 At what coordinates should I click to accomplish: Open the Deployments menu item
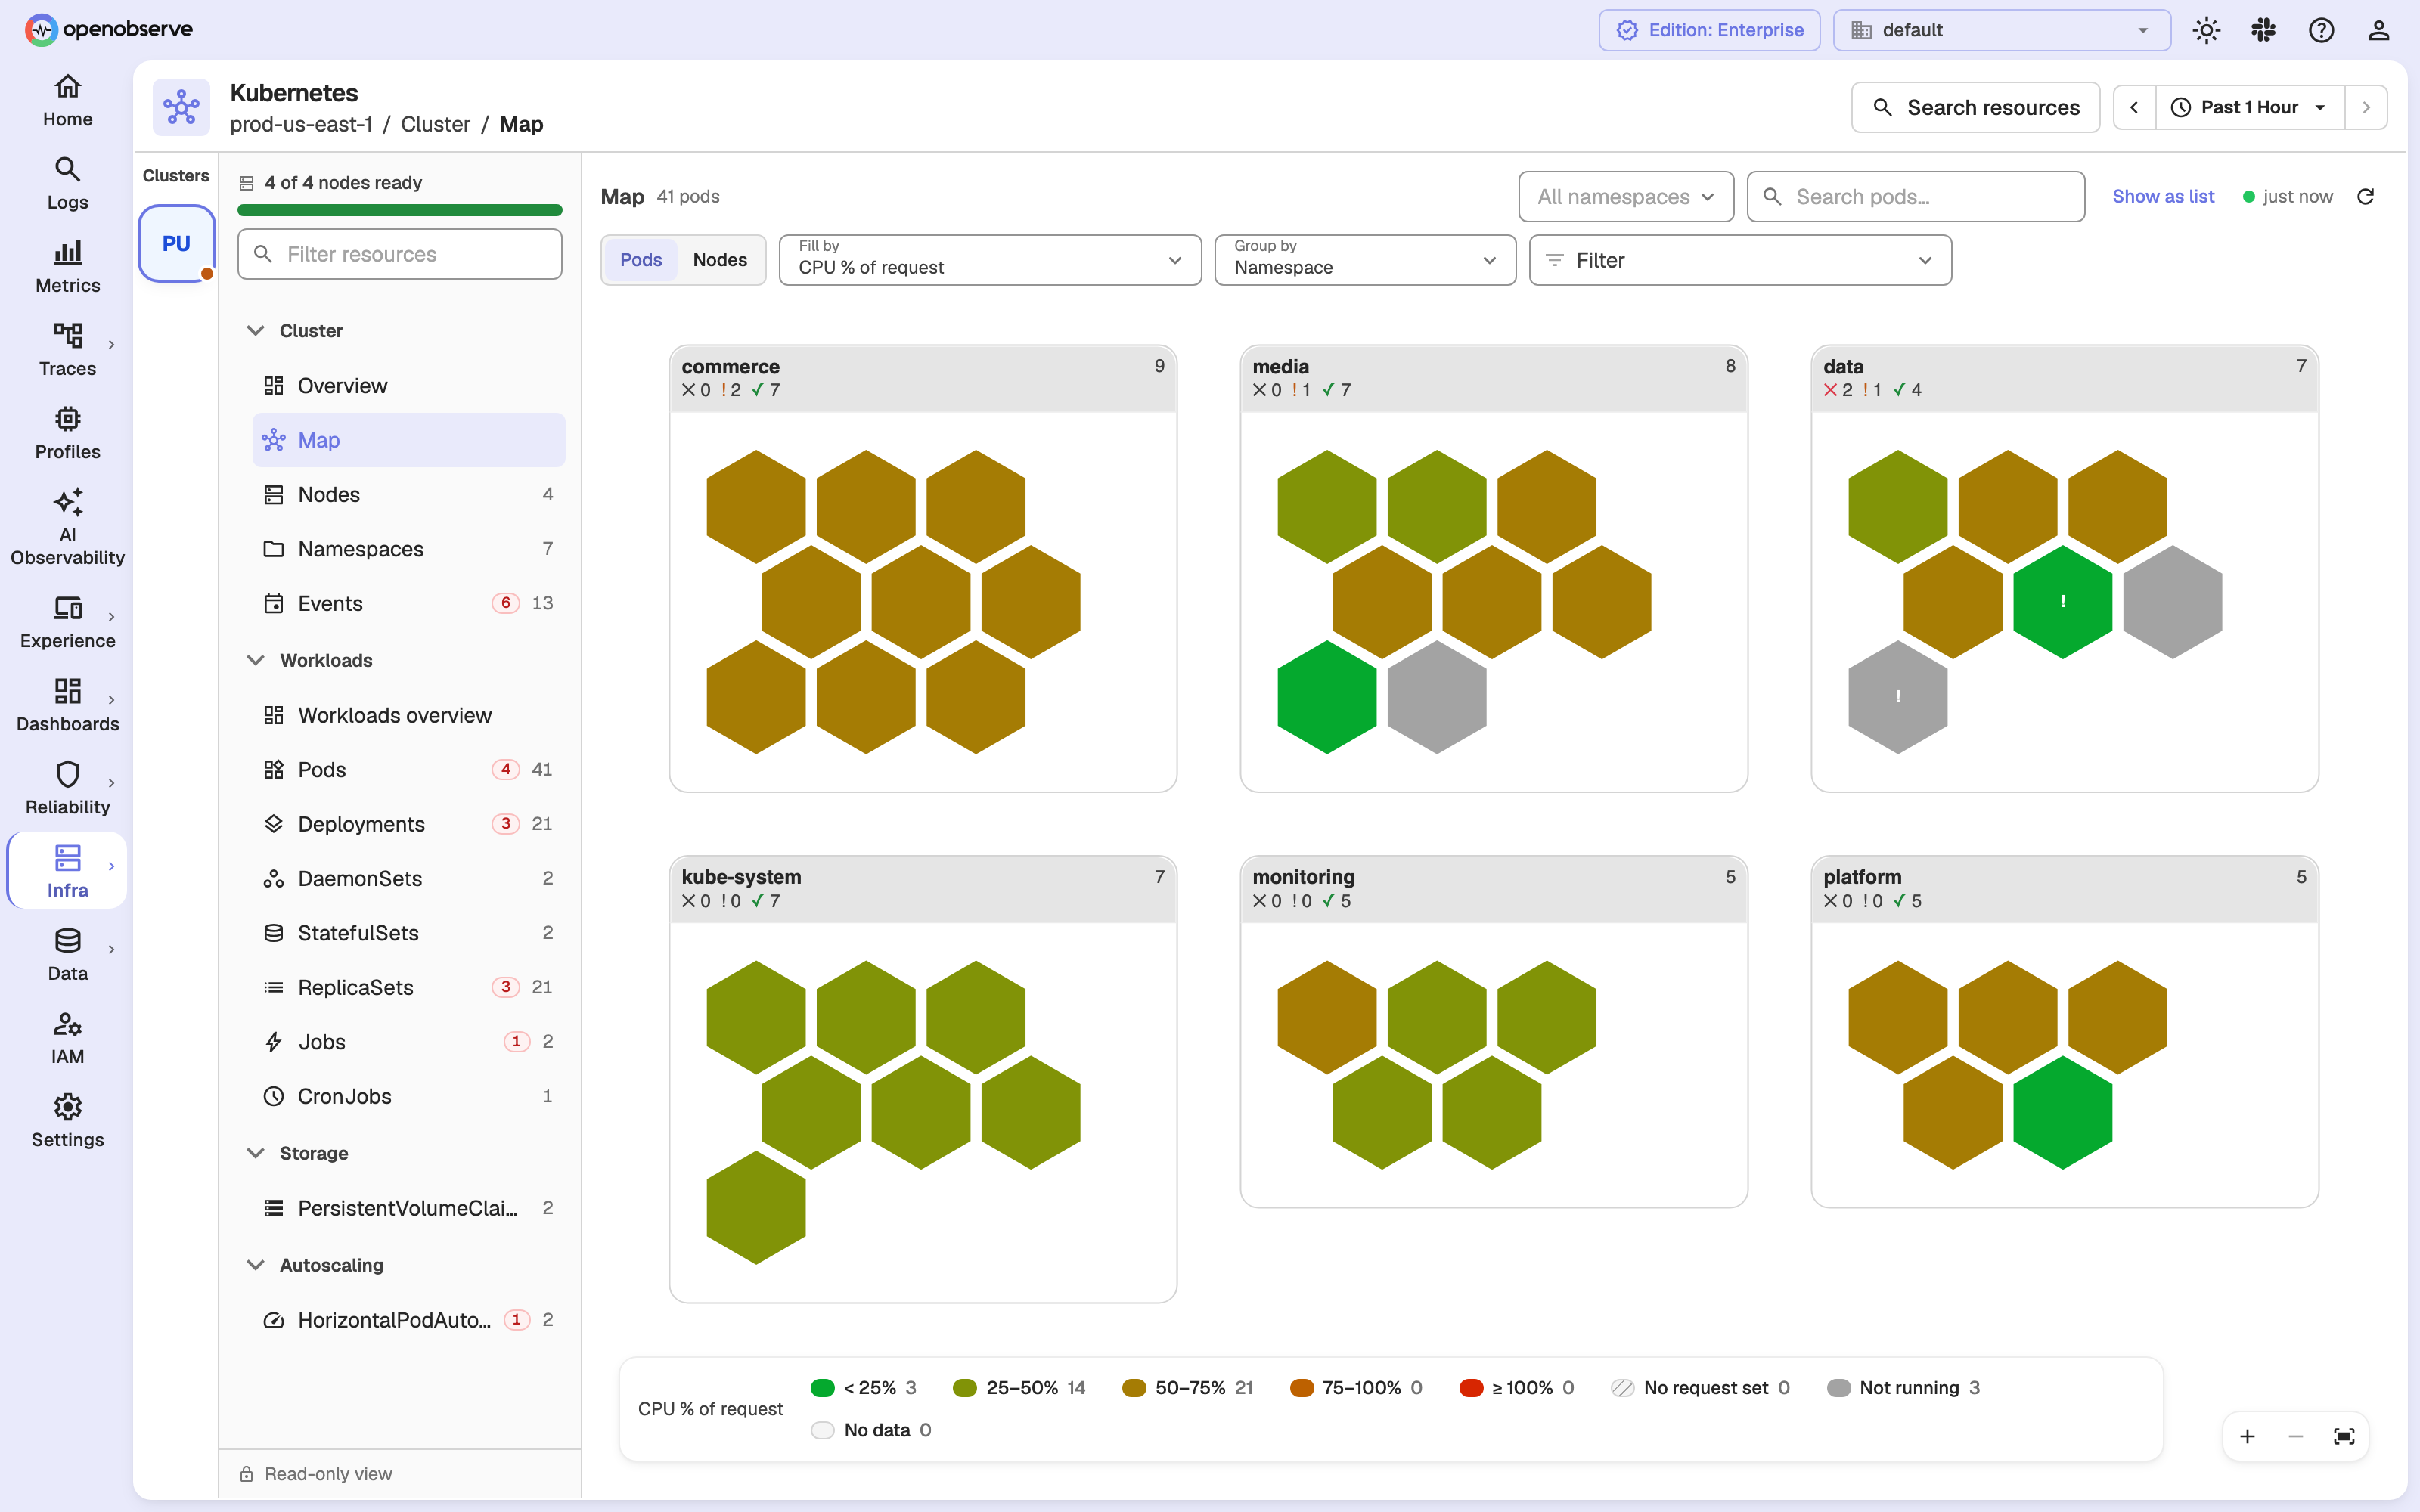pos(408,824)
